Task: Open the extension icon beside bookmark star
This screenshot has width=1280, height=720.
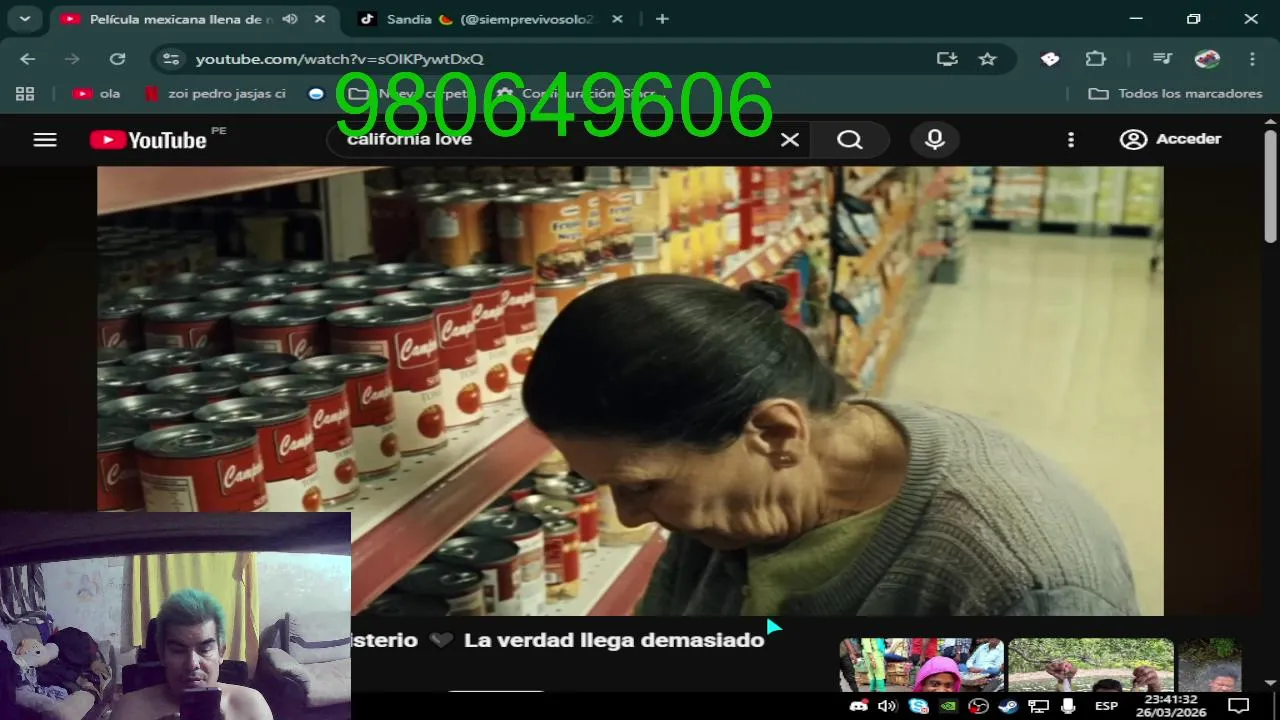Action: [x=1050, y=59]
